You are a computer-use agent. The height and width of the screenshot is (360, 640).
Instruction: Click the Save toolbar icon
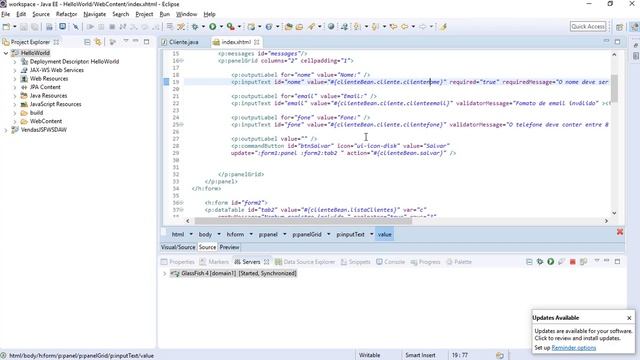coord(24,27)
